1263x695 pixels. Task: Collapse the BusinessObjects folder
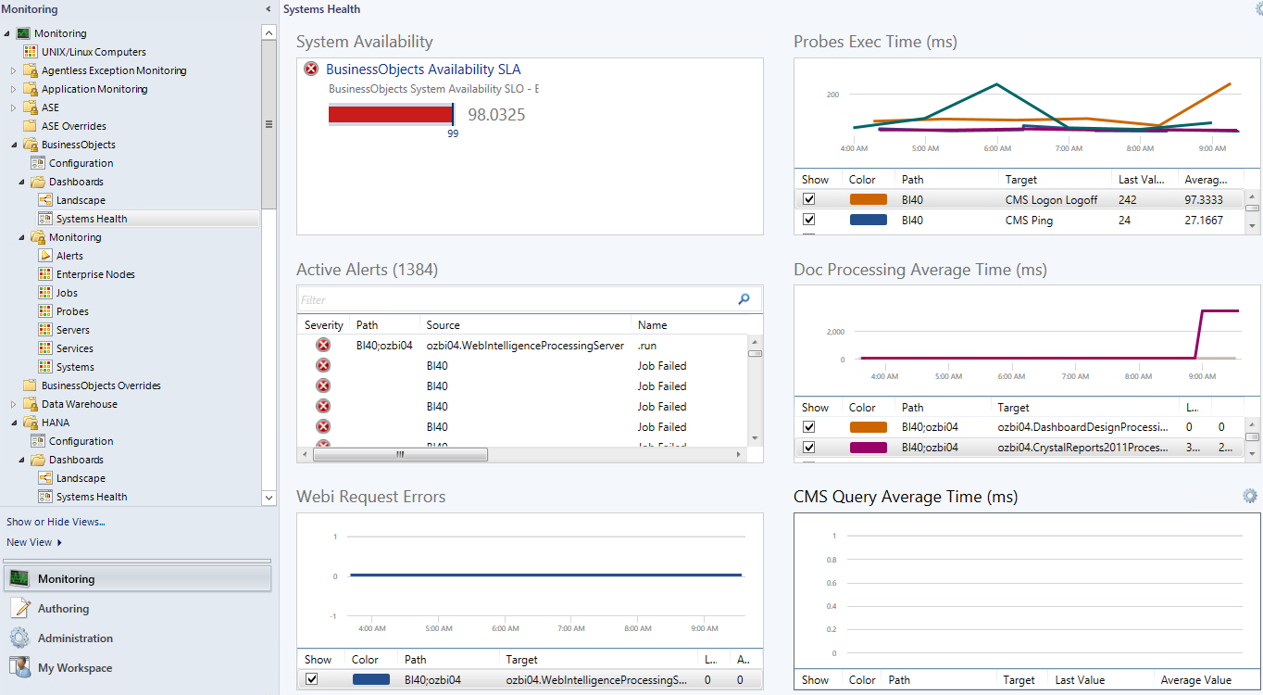click(14, 145)
